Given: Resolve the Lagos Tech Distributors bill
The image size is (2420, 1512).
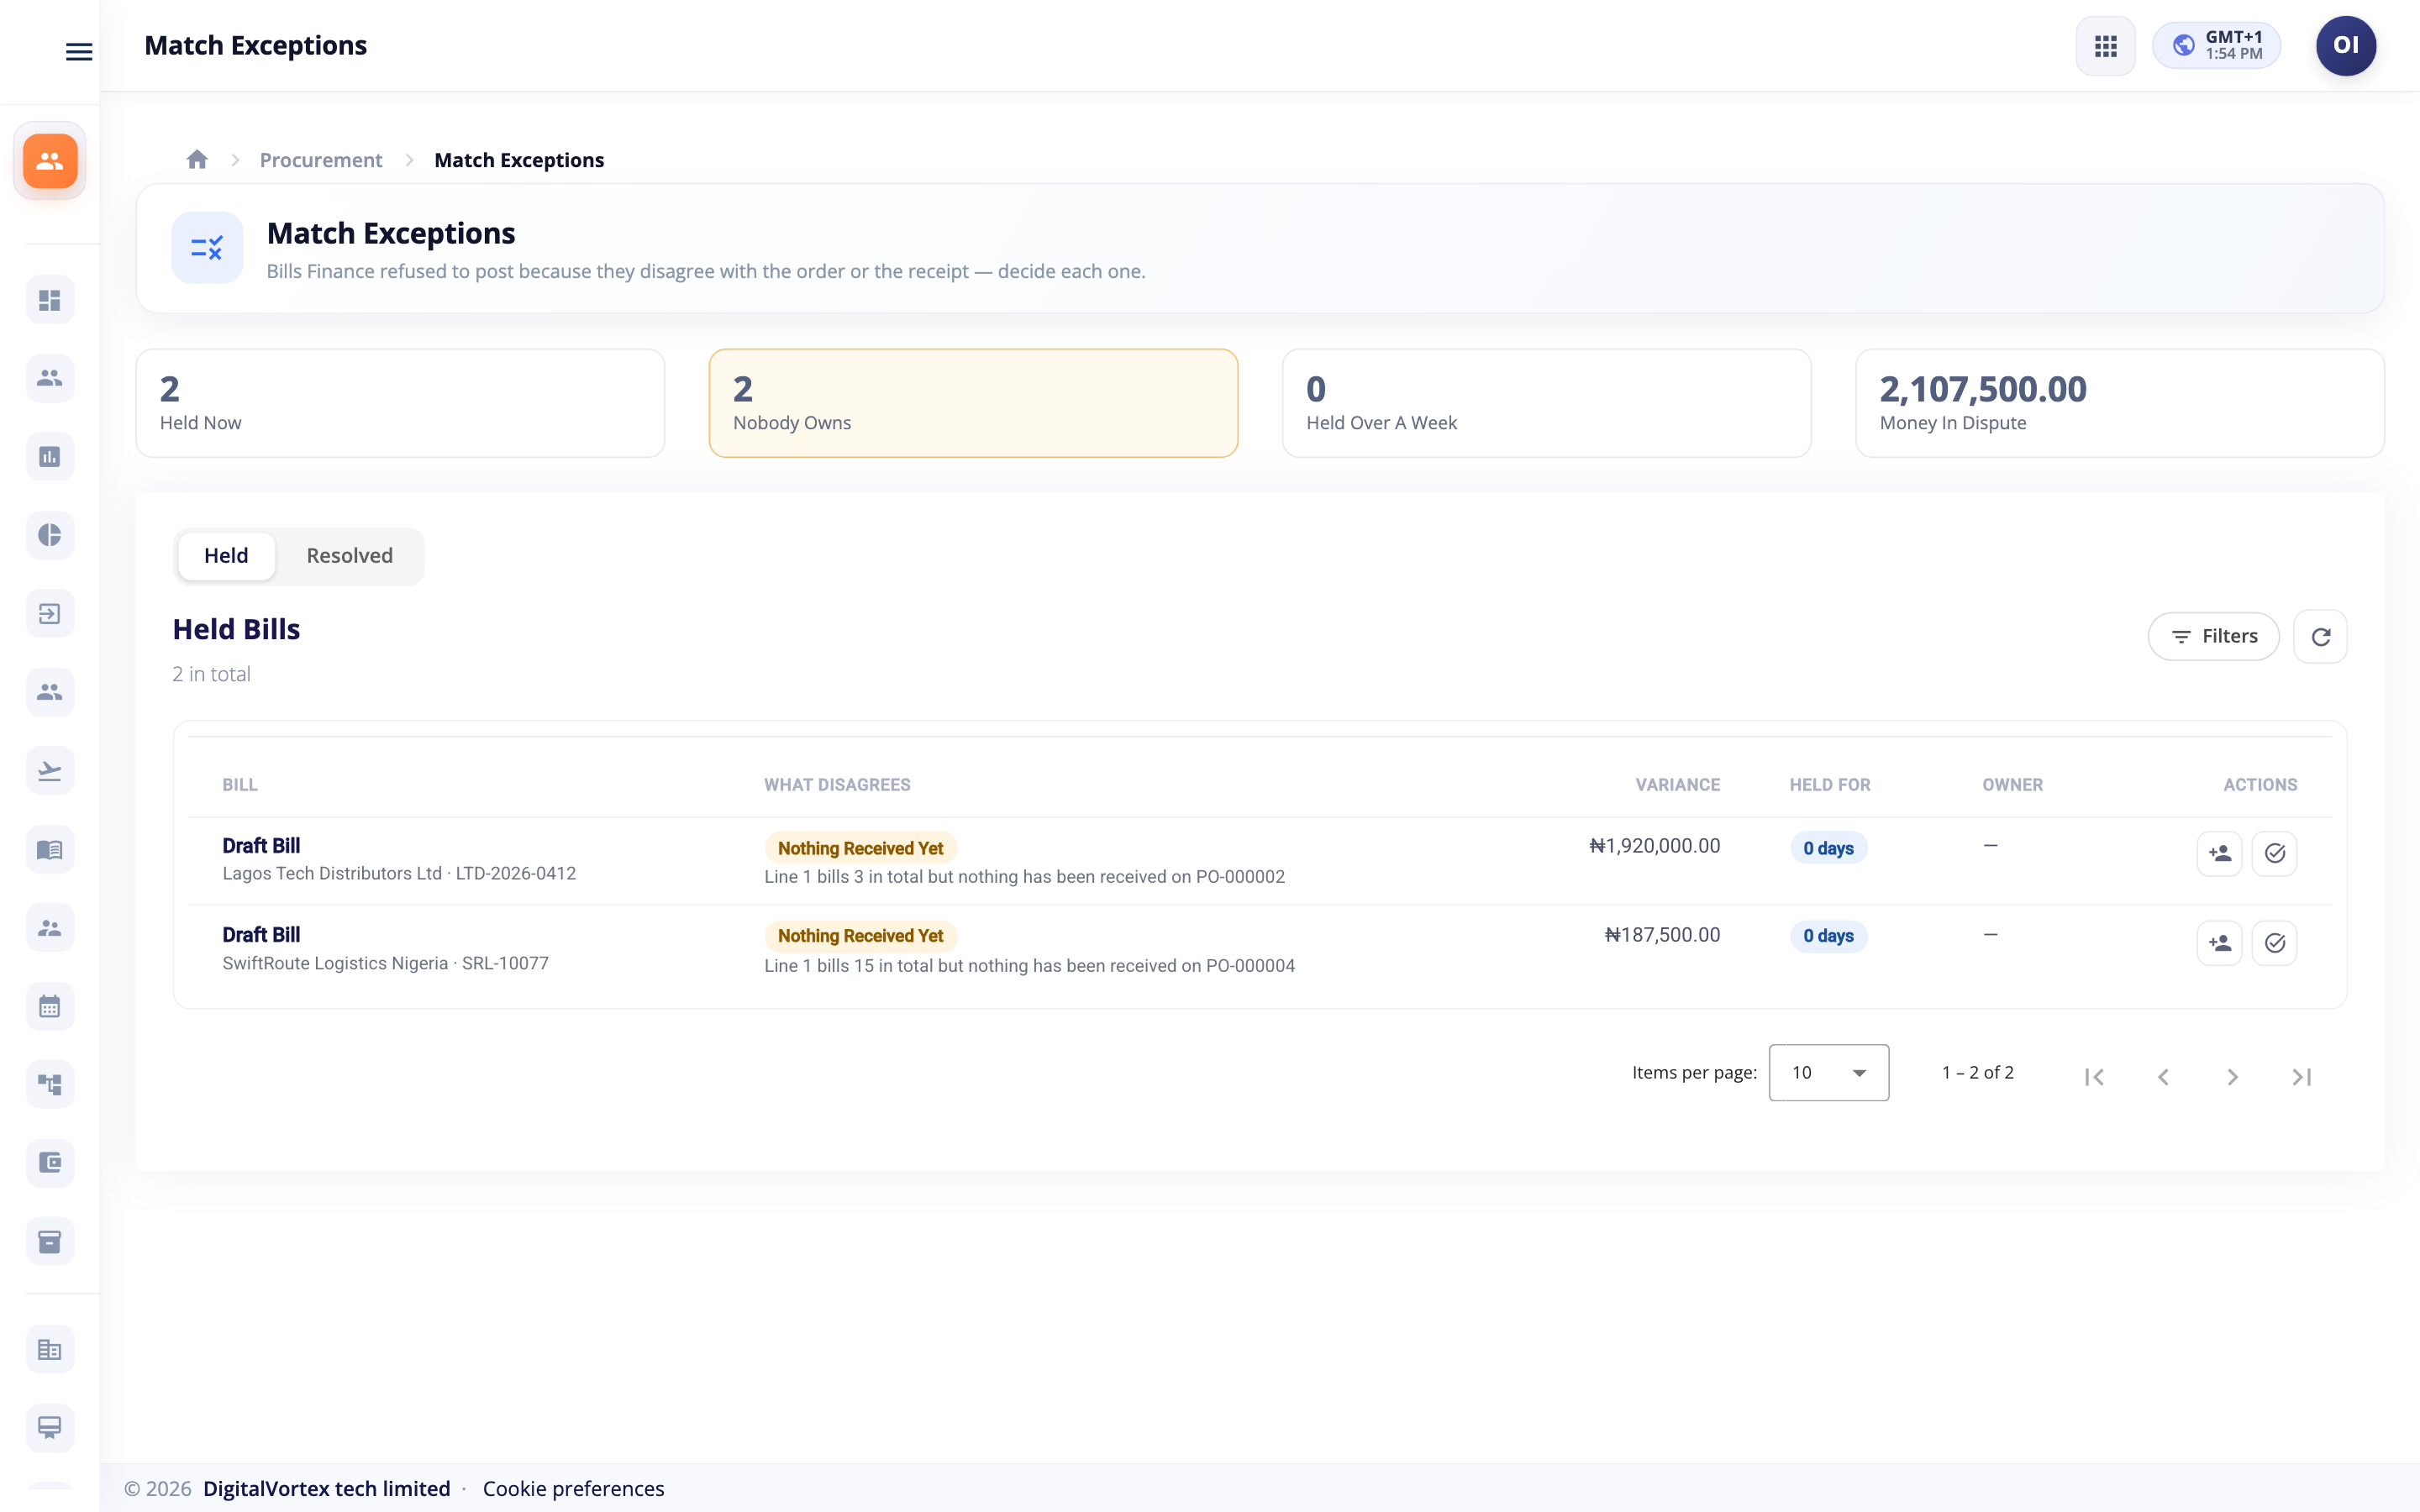Looking at the screenshot, I should click(x=2274, y=853).
